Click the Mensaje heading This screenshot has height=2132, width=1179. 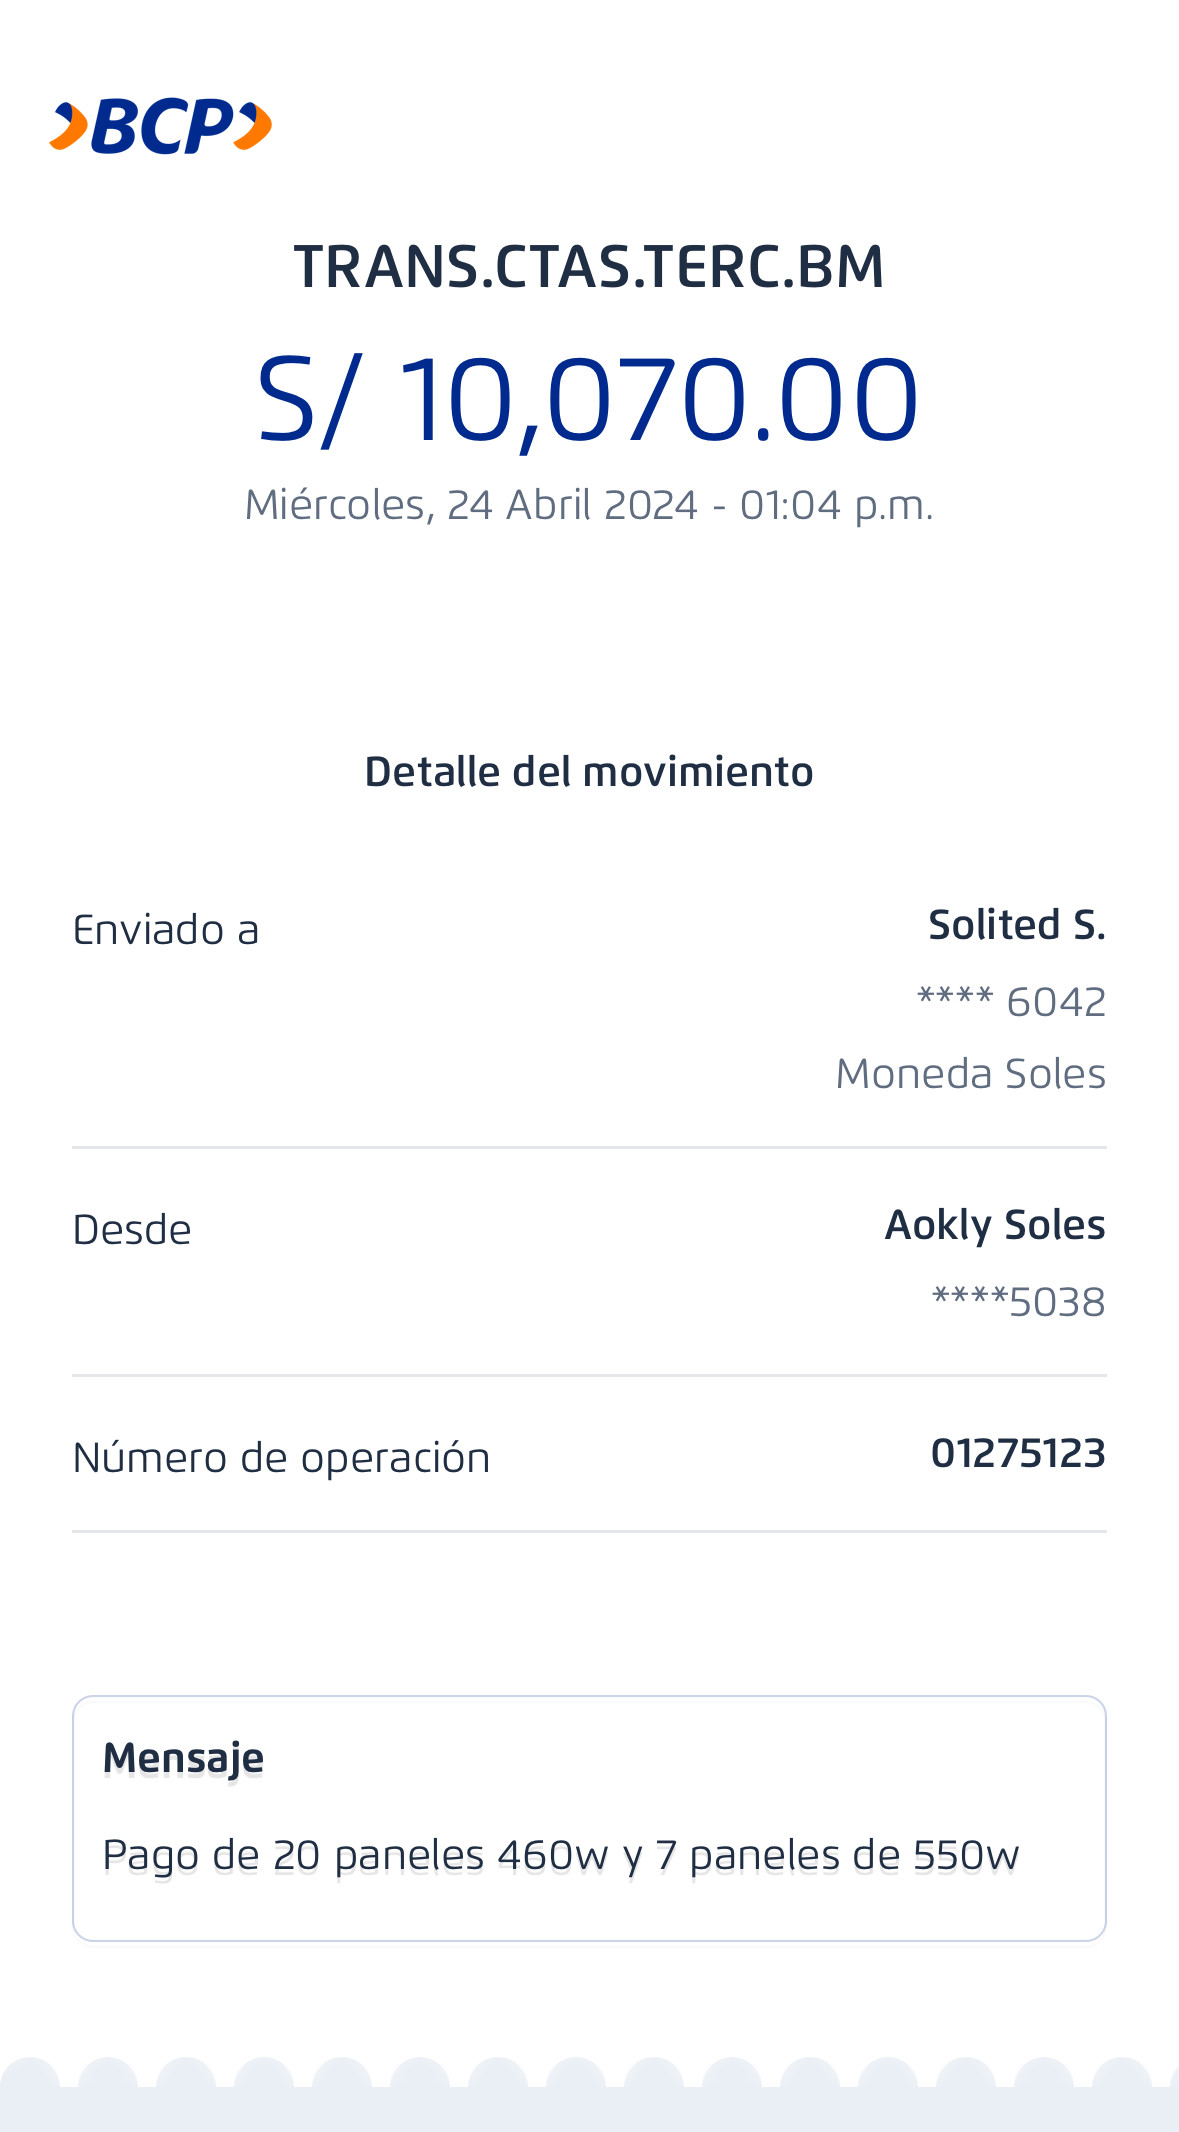coord(184,1758)
